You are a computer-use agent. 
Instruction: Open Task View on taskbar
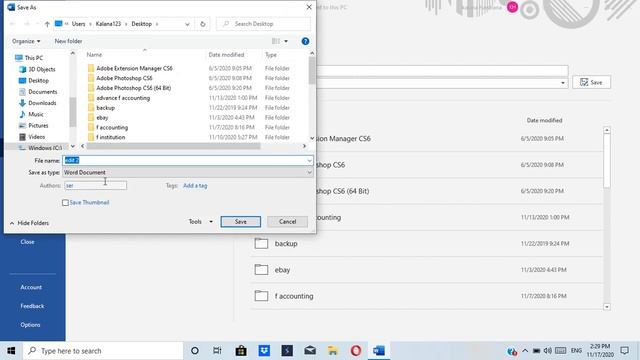click(217, 351)
